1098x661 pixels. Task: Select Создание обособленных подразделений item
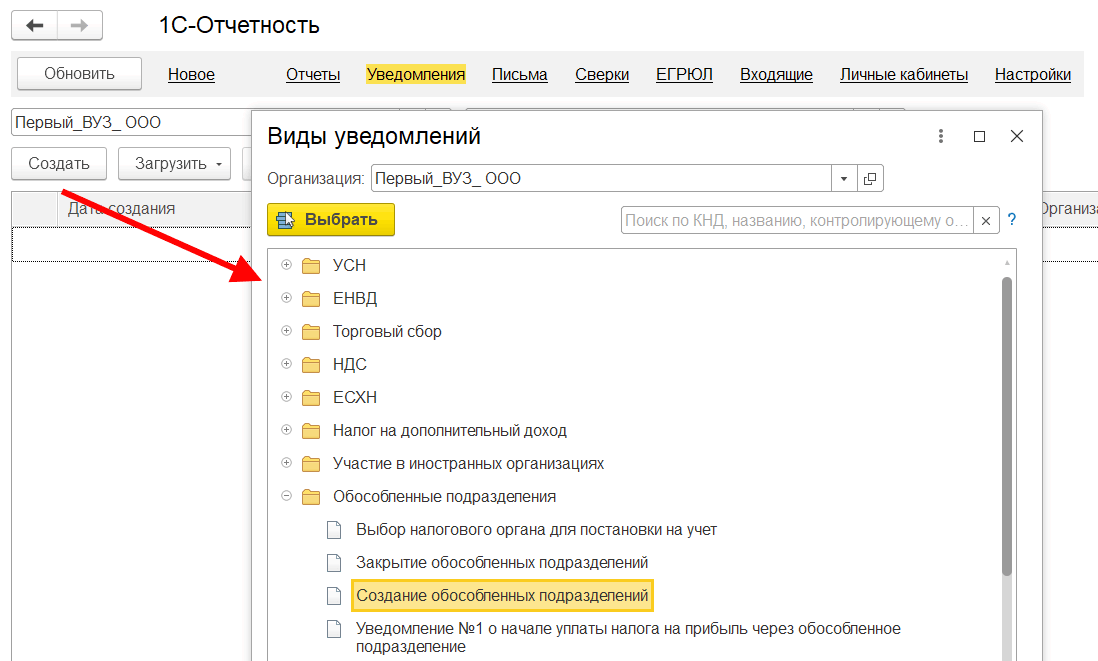pyautogui.click(x=502, y=596)
